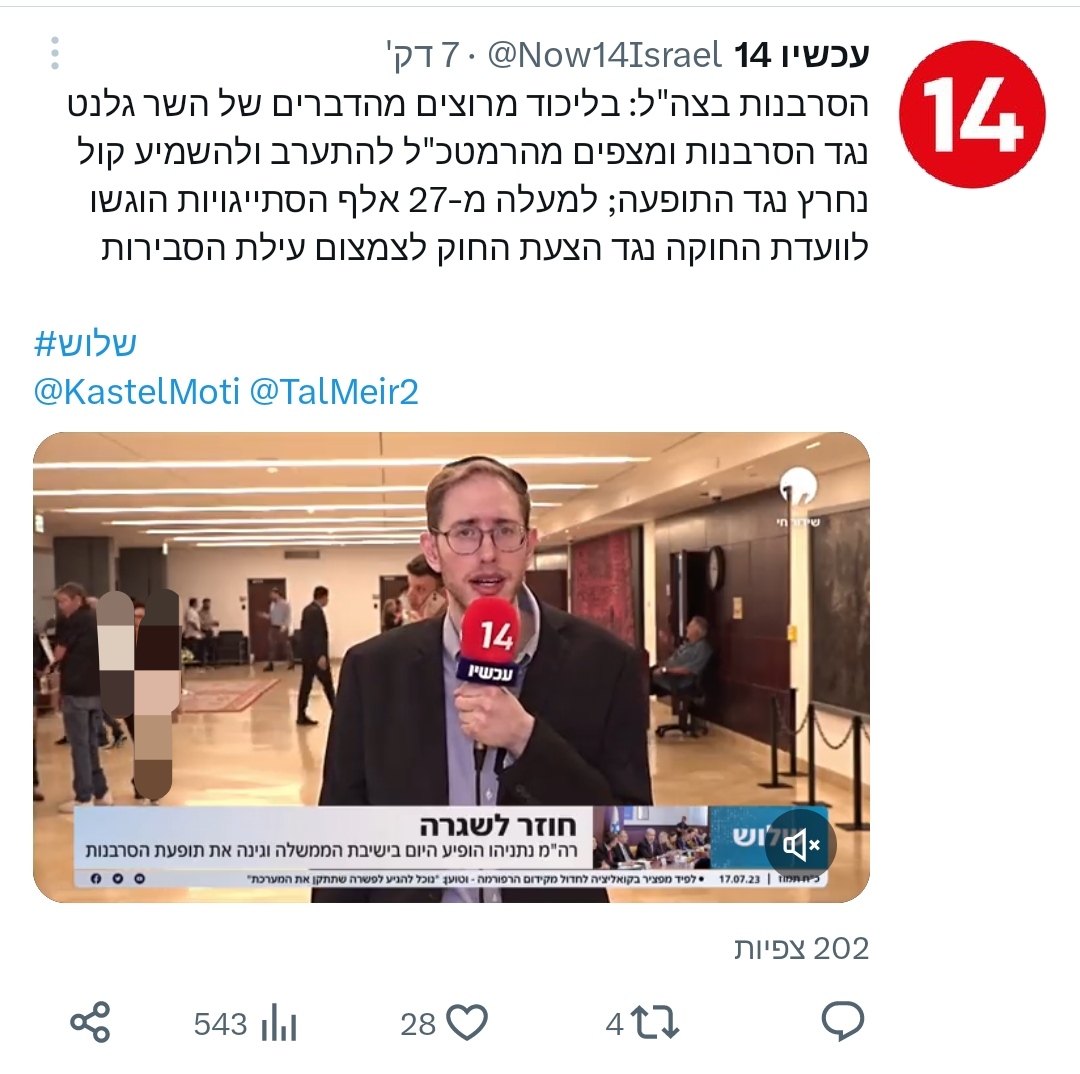The width and height of the screenshot is (1080, 1074).
Task: Open the red 14 profile avatar
Action: click(972, 114)
